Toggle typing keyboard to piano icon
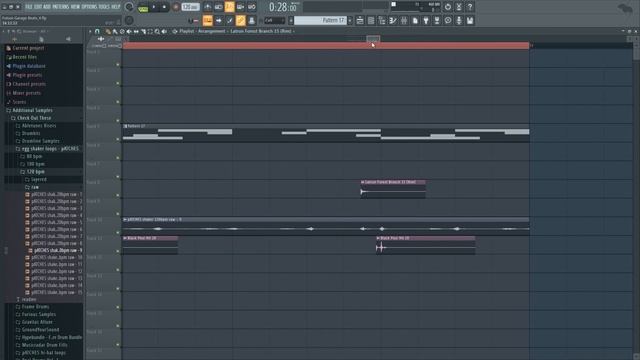The width and height of the screenshot is (640, 360). pos(208,20)
